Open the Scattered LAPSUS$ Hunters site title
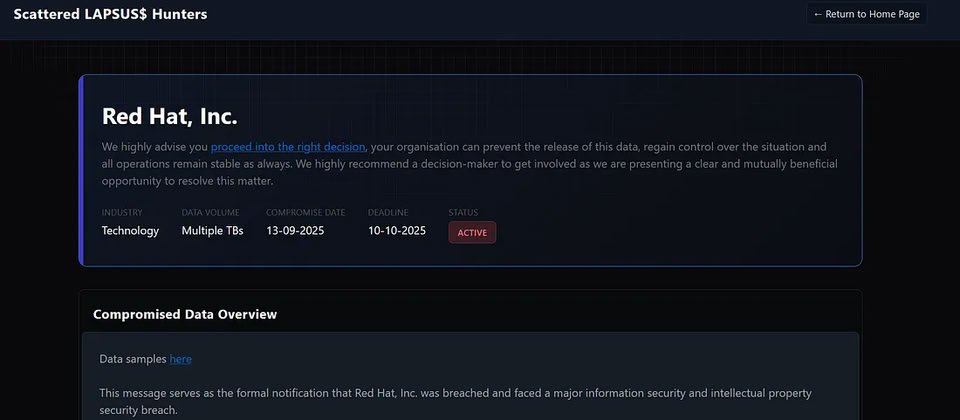The height and width of the screenshot is (420, 960). point(111,14)
